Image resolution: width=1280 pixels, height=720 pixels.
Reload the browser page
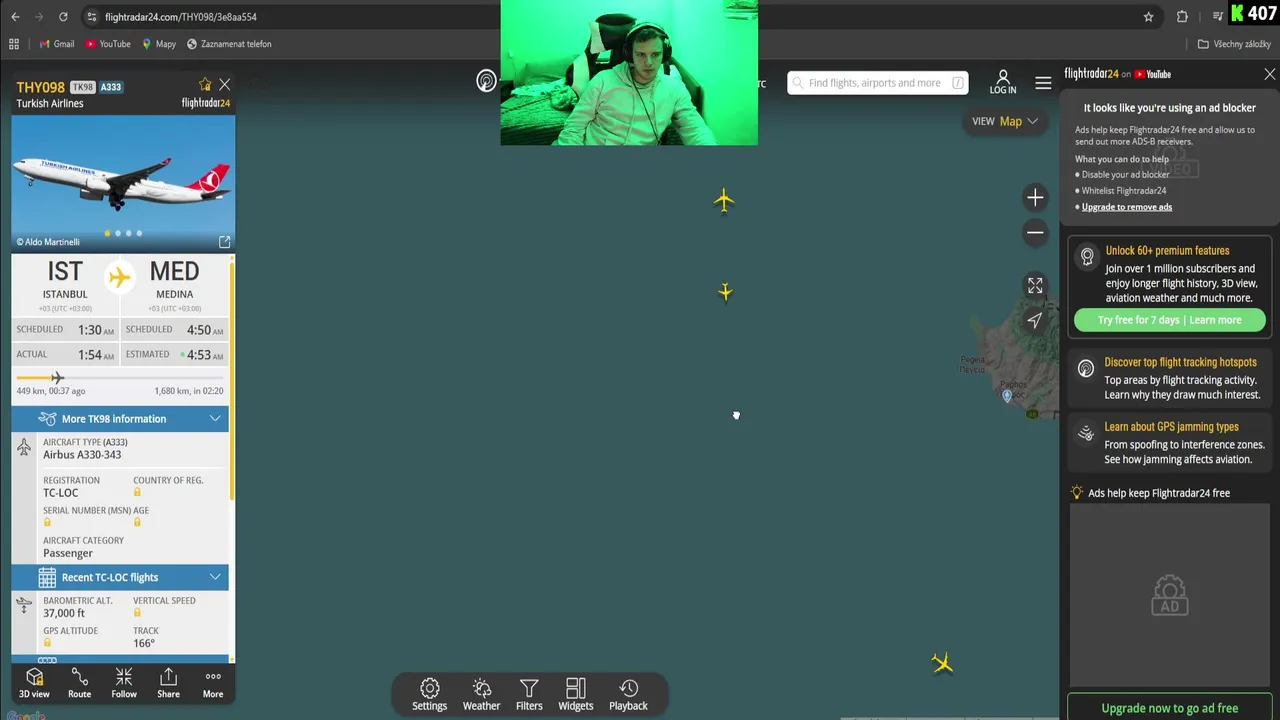click(63, 17)
